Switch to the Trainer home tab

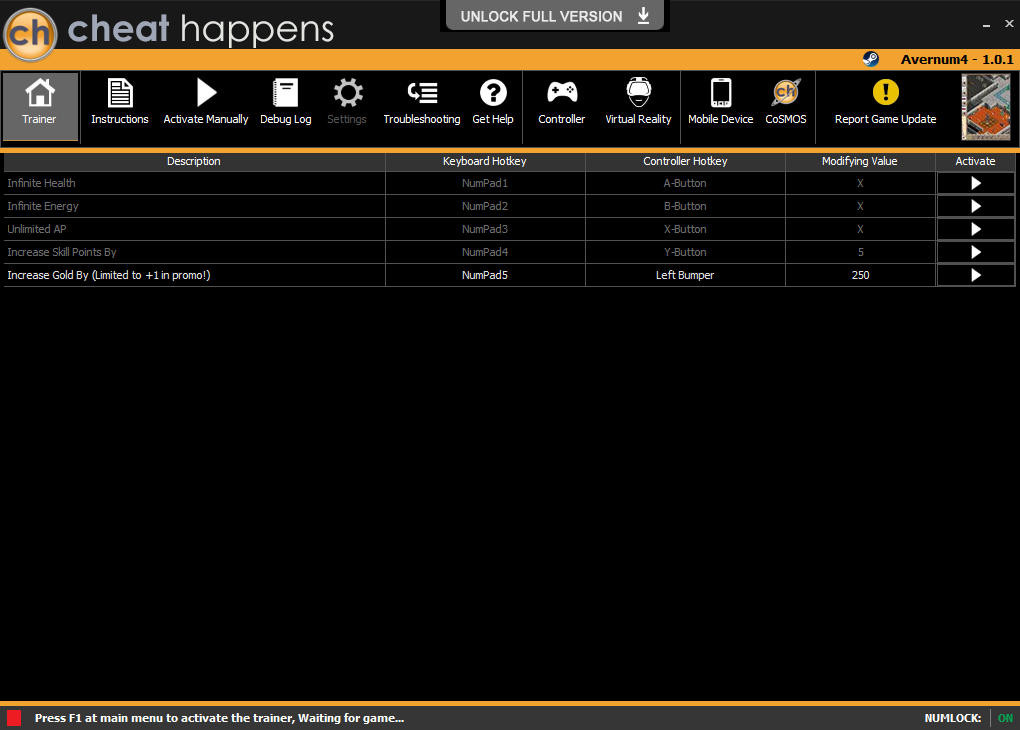click(x=40, y=107)
